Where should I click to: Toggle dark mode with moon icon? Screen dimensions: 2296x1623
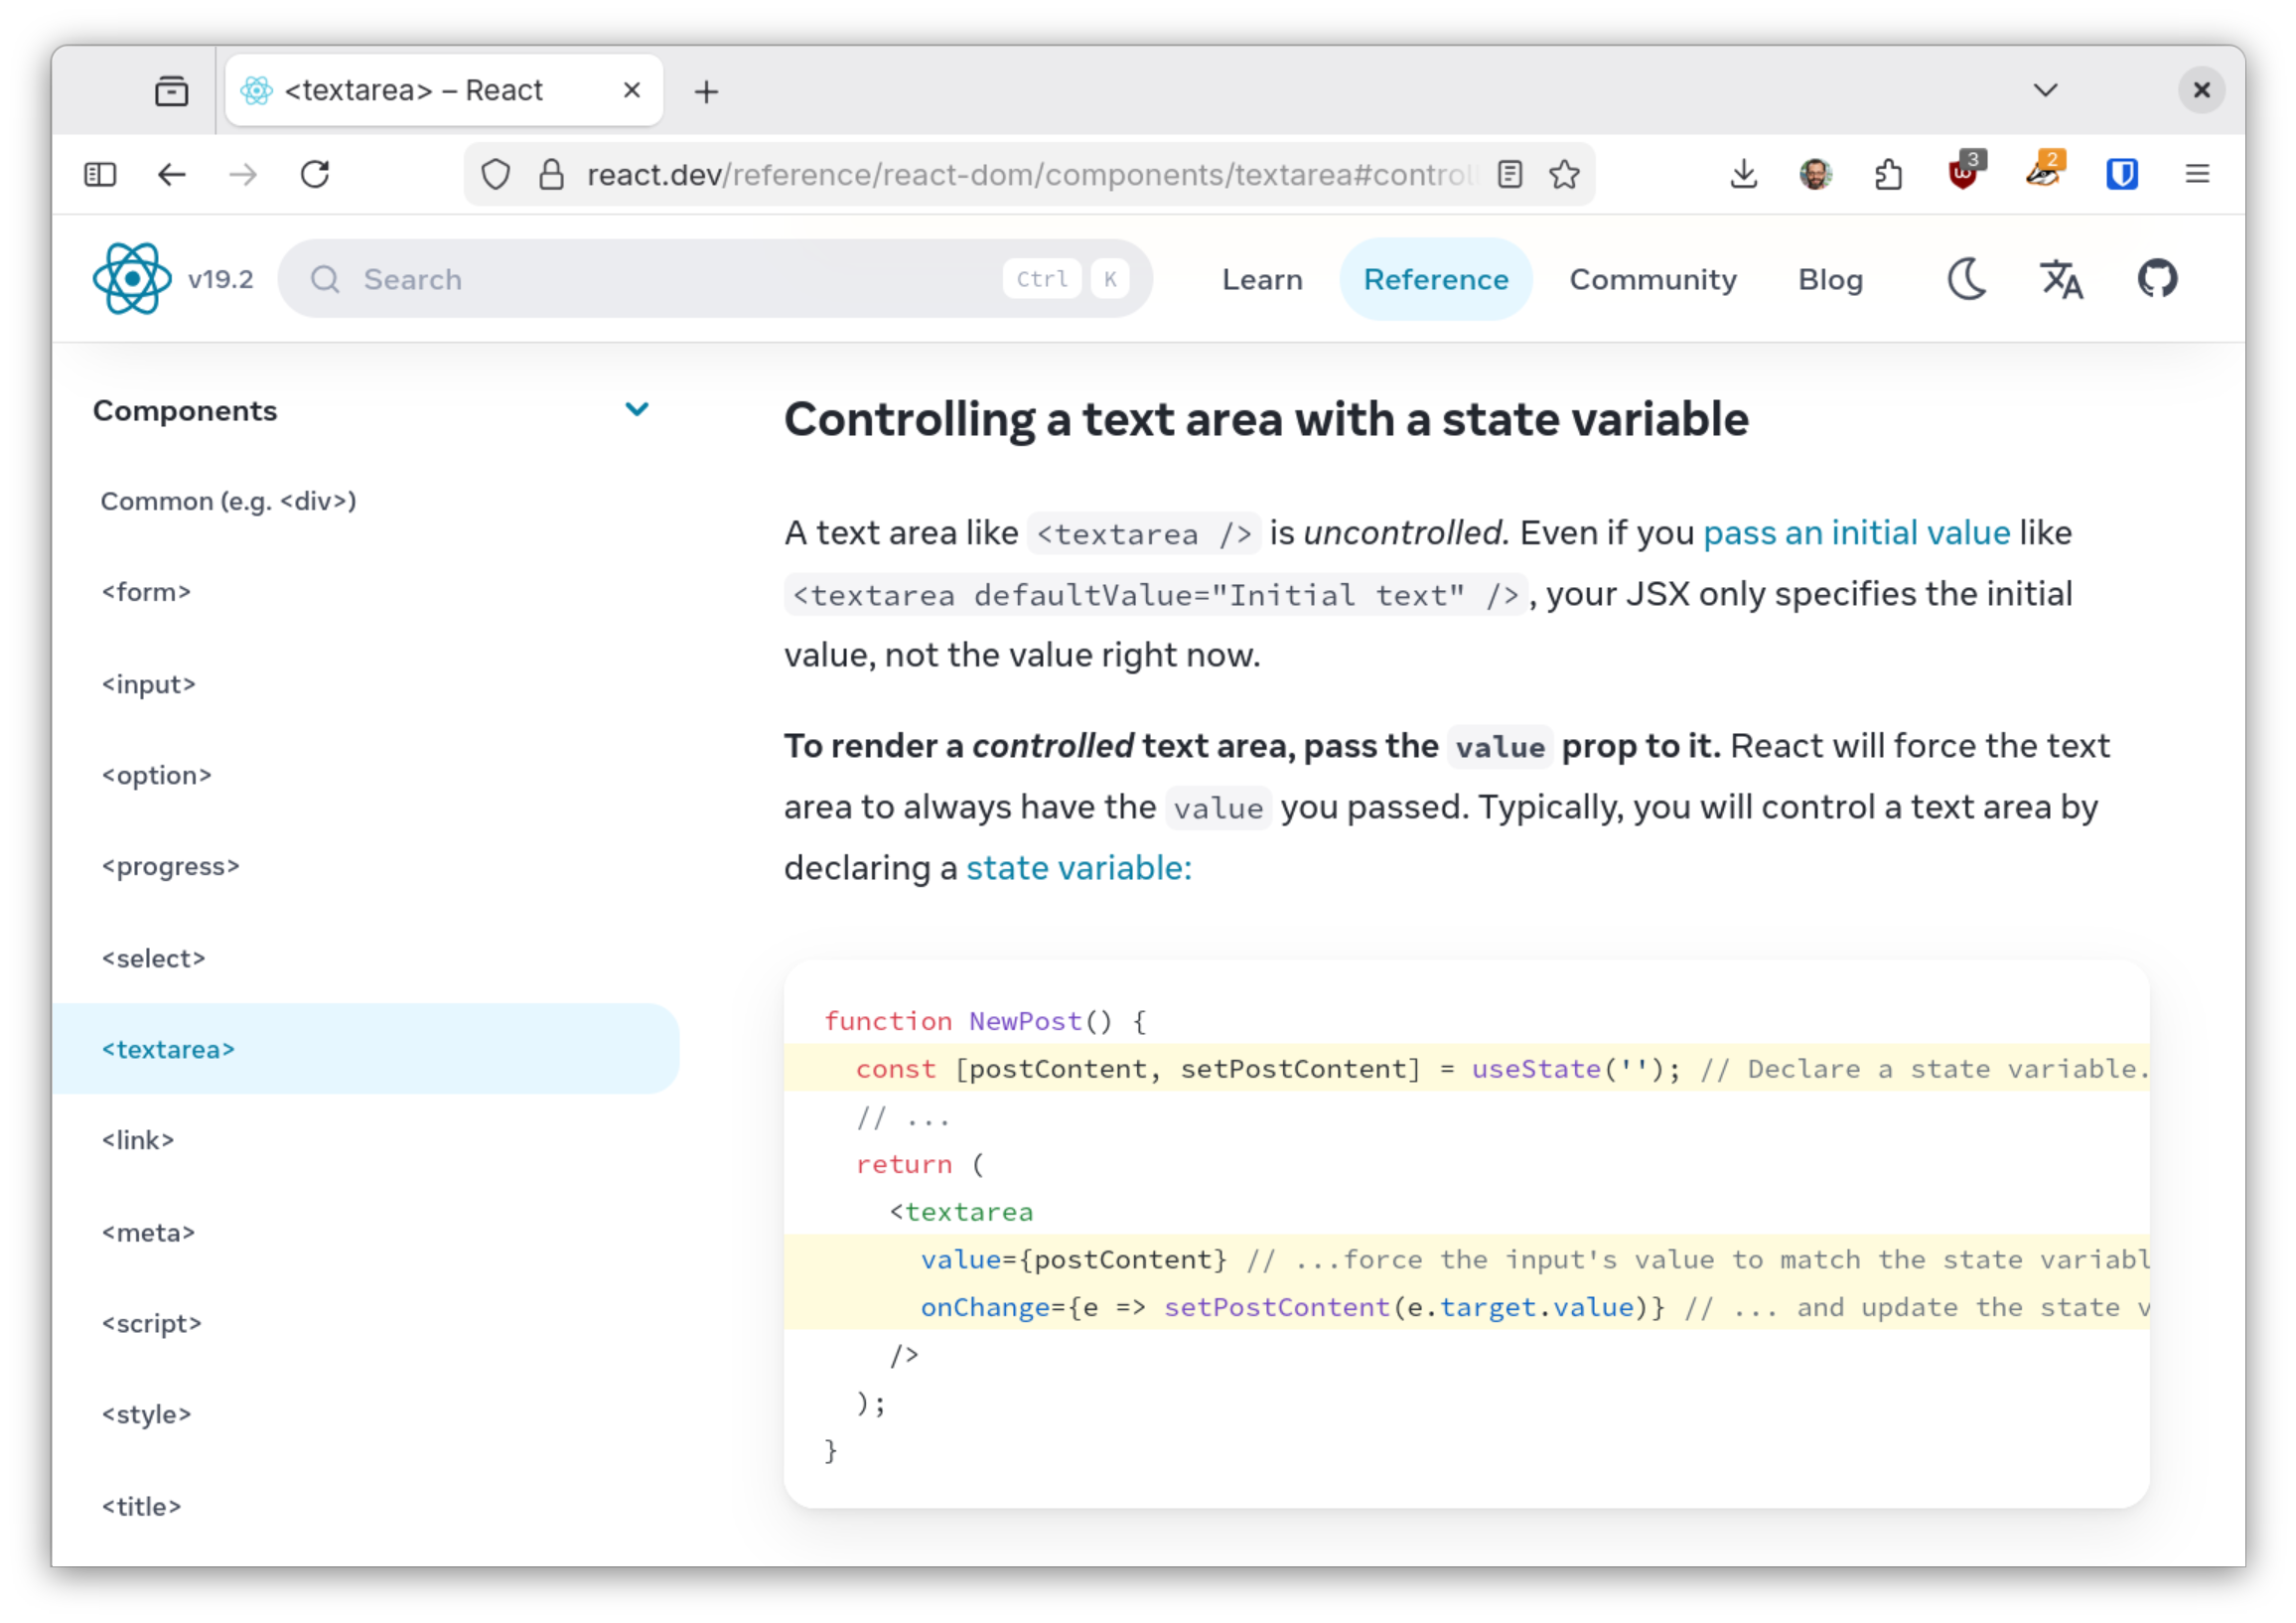point(1966,279)
